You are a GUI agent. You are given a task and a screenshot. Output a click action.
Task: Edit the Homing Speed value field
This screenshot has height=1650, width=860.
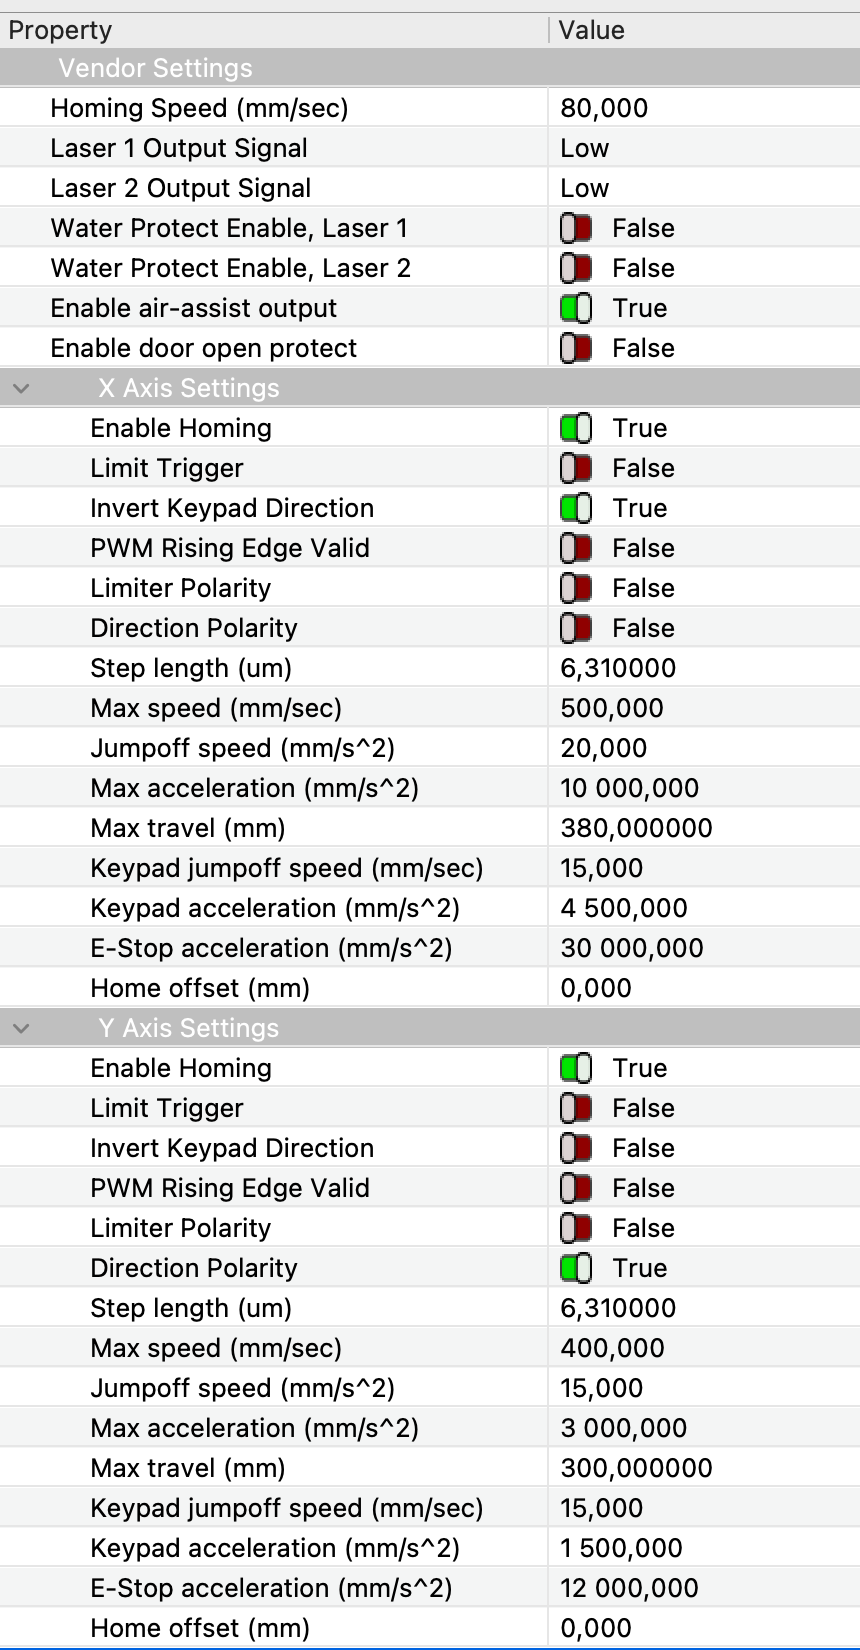point(704,108)
